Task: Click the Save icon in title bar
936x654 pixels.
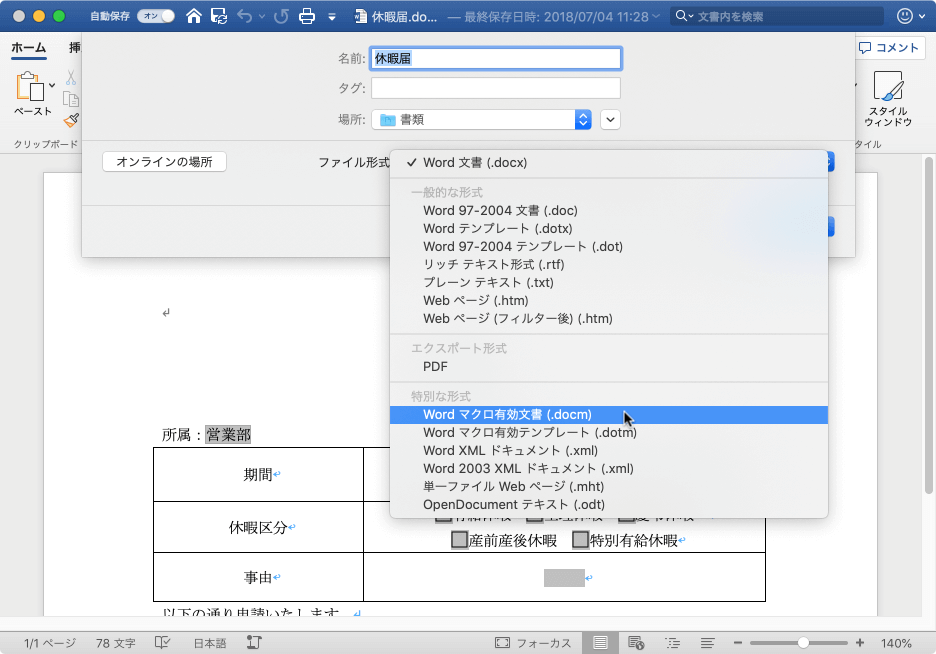Action: (219, 16)
